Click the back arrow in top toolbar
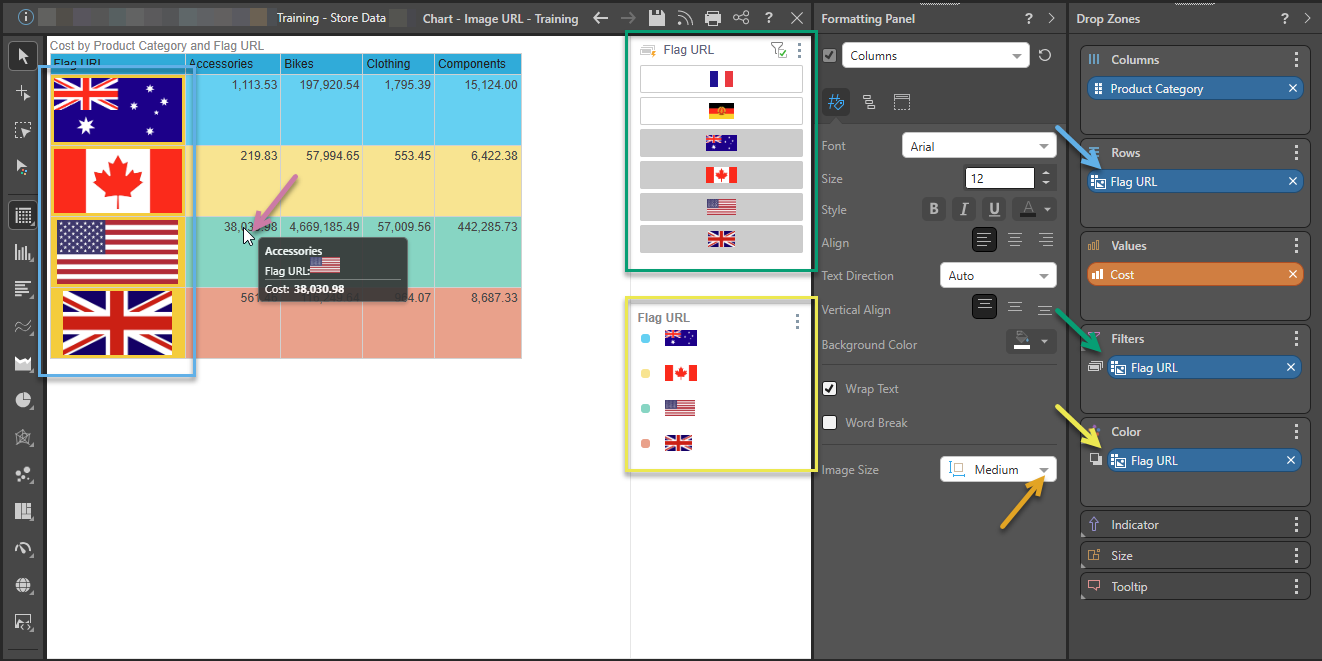The image size is (1322, 661). [x=600, y=18]
